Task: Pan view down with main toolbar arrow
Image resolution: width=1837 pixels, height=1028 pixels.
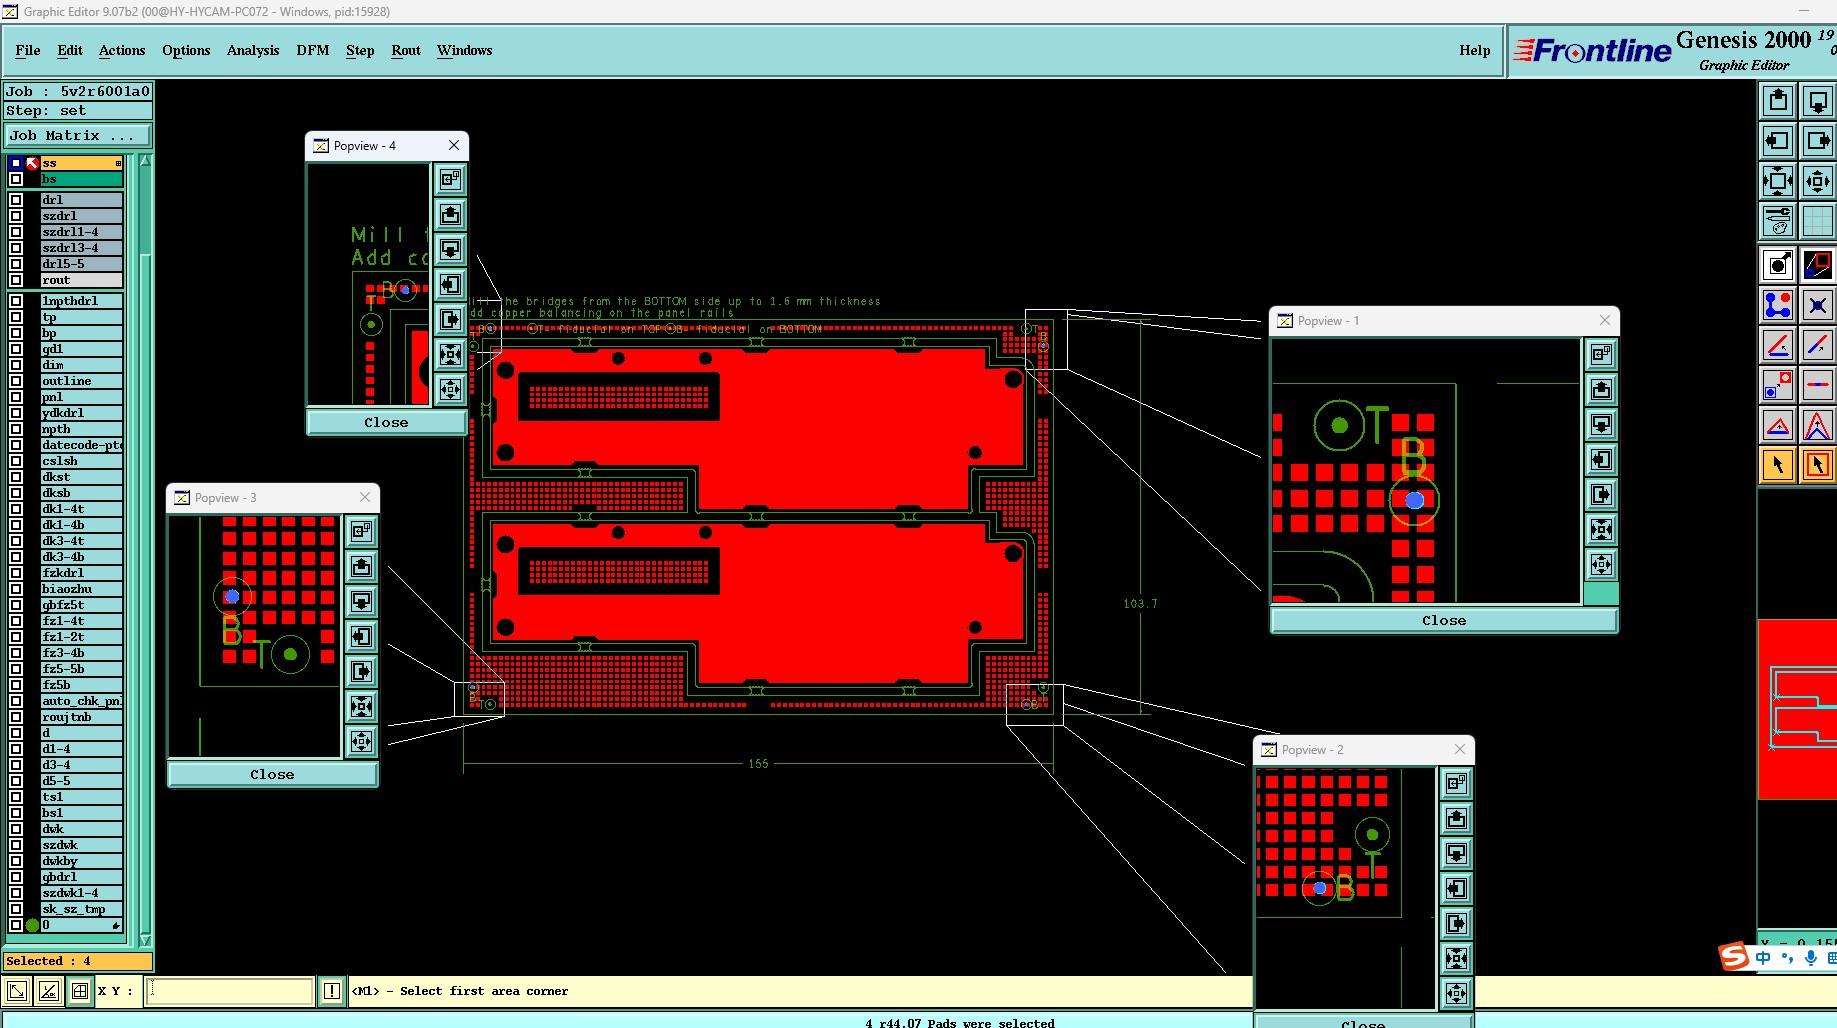Action: coord(1817,101)
